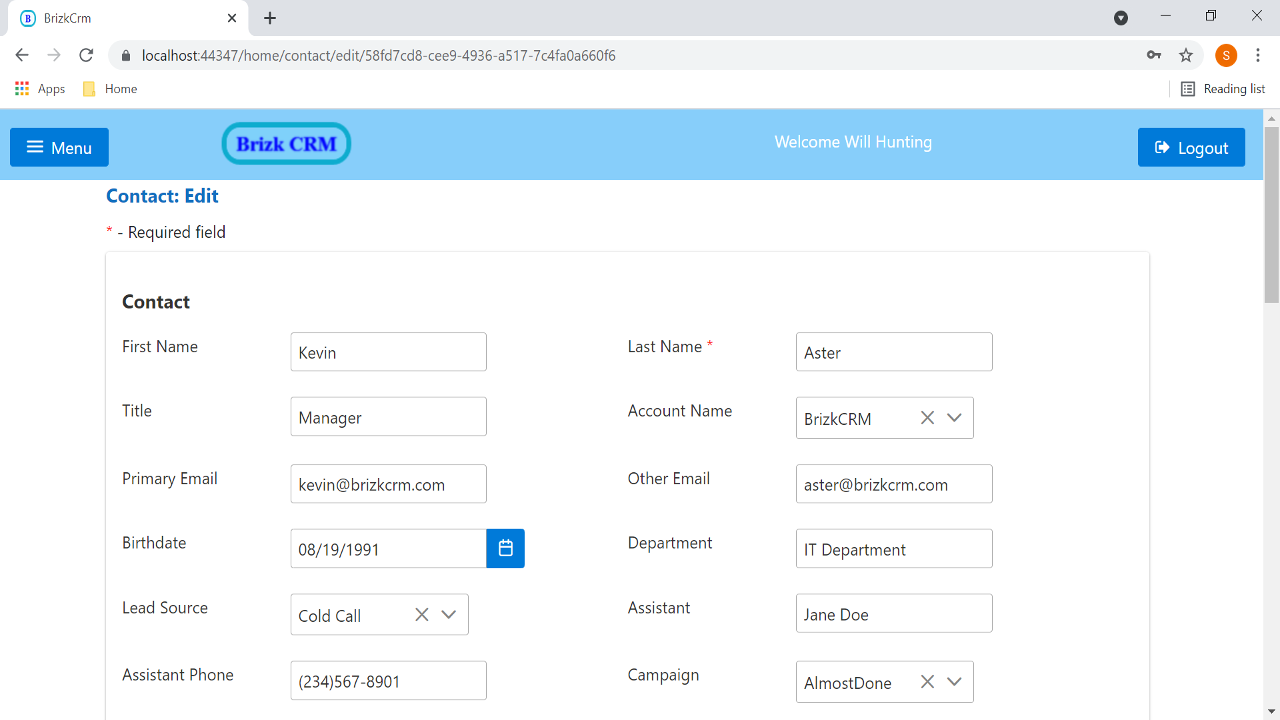Edit the Department field
This screenshot has height=720, width=1280.
coord(894,549)
